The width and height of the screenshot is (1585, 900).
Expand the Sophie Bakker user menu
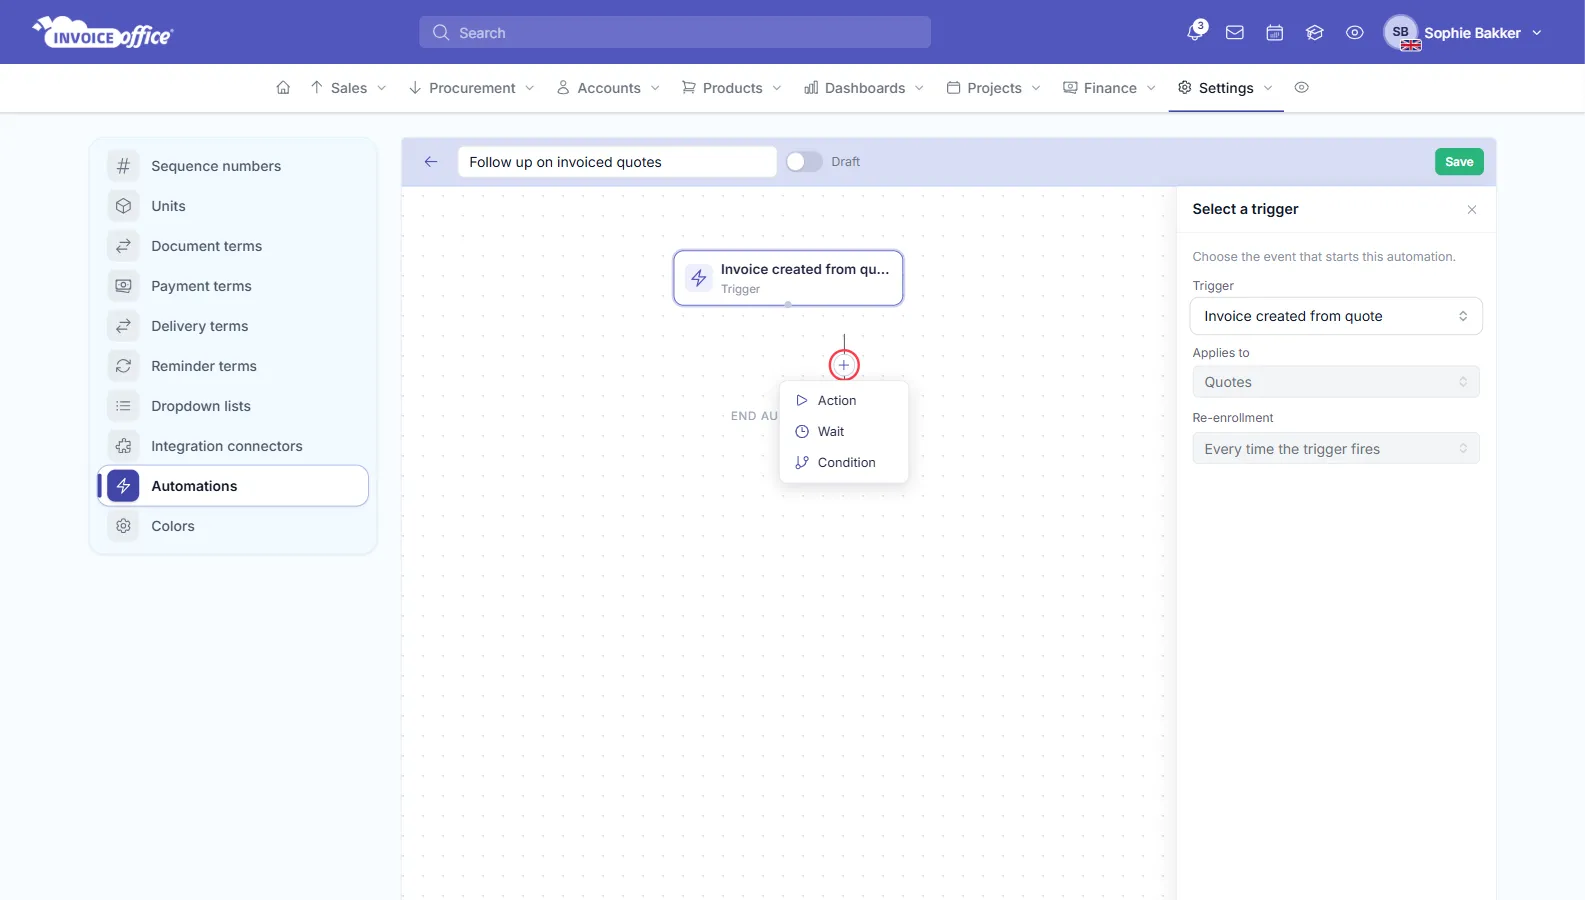coord(1463,33)
